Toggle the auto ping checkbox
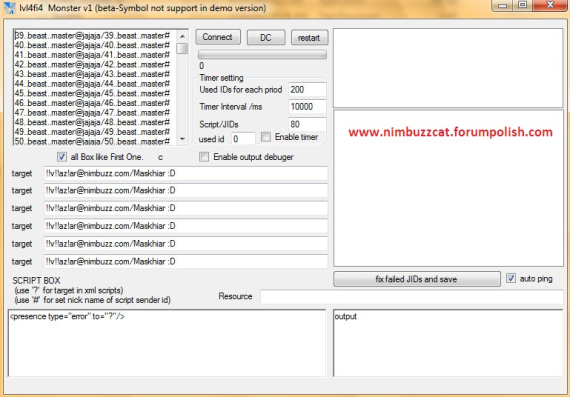This screenshot has height=397, width=570. click(x=511, y=278)
